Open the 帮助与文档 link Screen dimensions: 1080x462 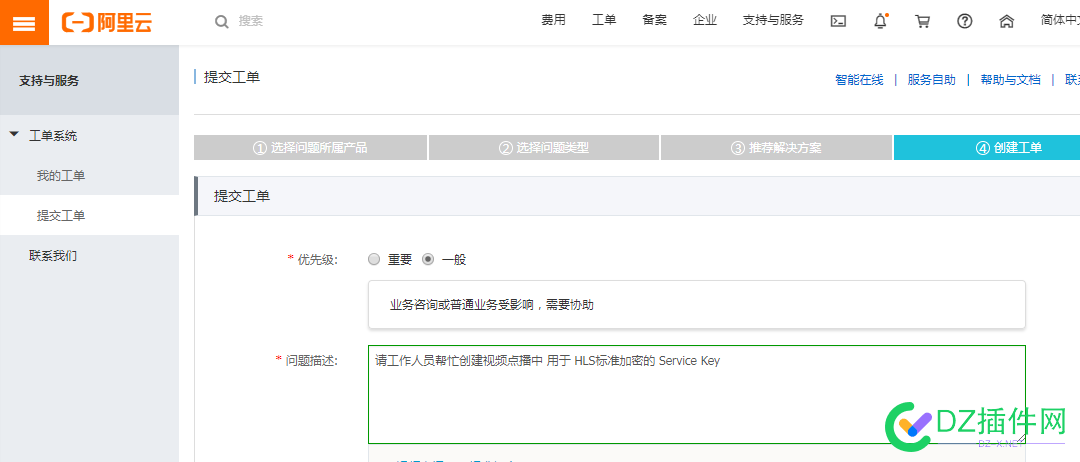coord(1010,80)
